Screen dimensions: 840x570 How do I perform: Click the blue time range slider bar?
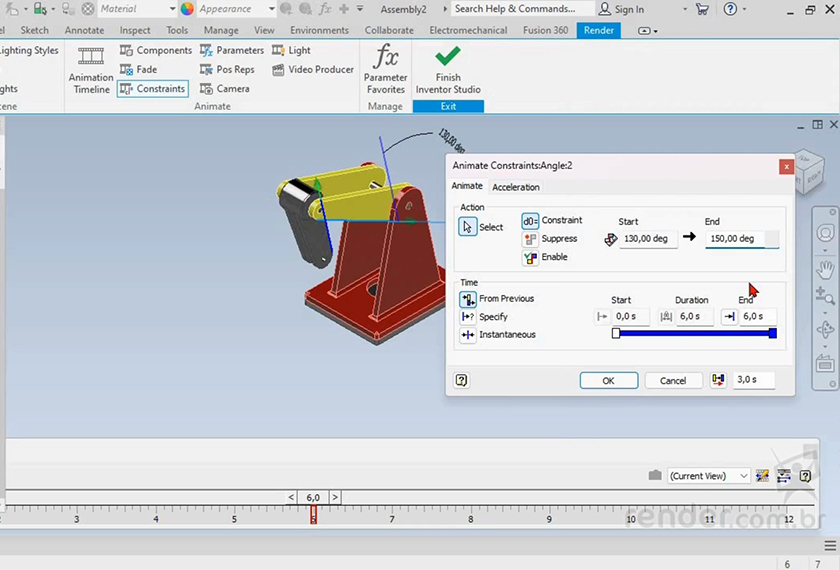point(694,334)
